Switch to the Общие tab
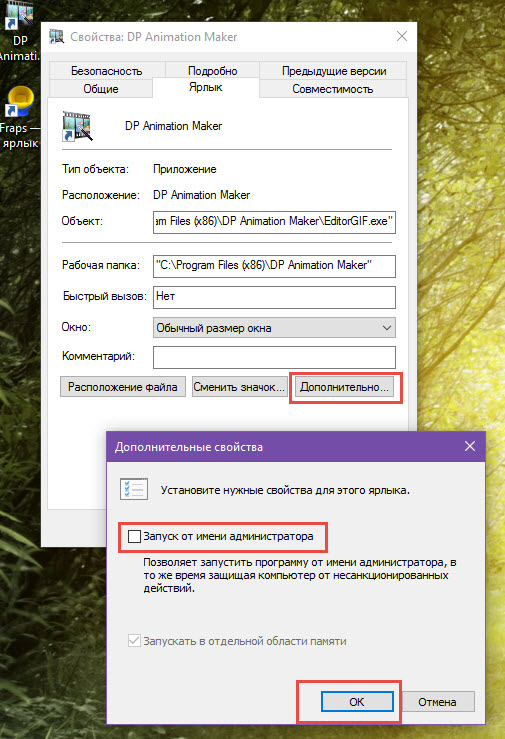 pyautogui.click(x=101, y=89)
